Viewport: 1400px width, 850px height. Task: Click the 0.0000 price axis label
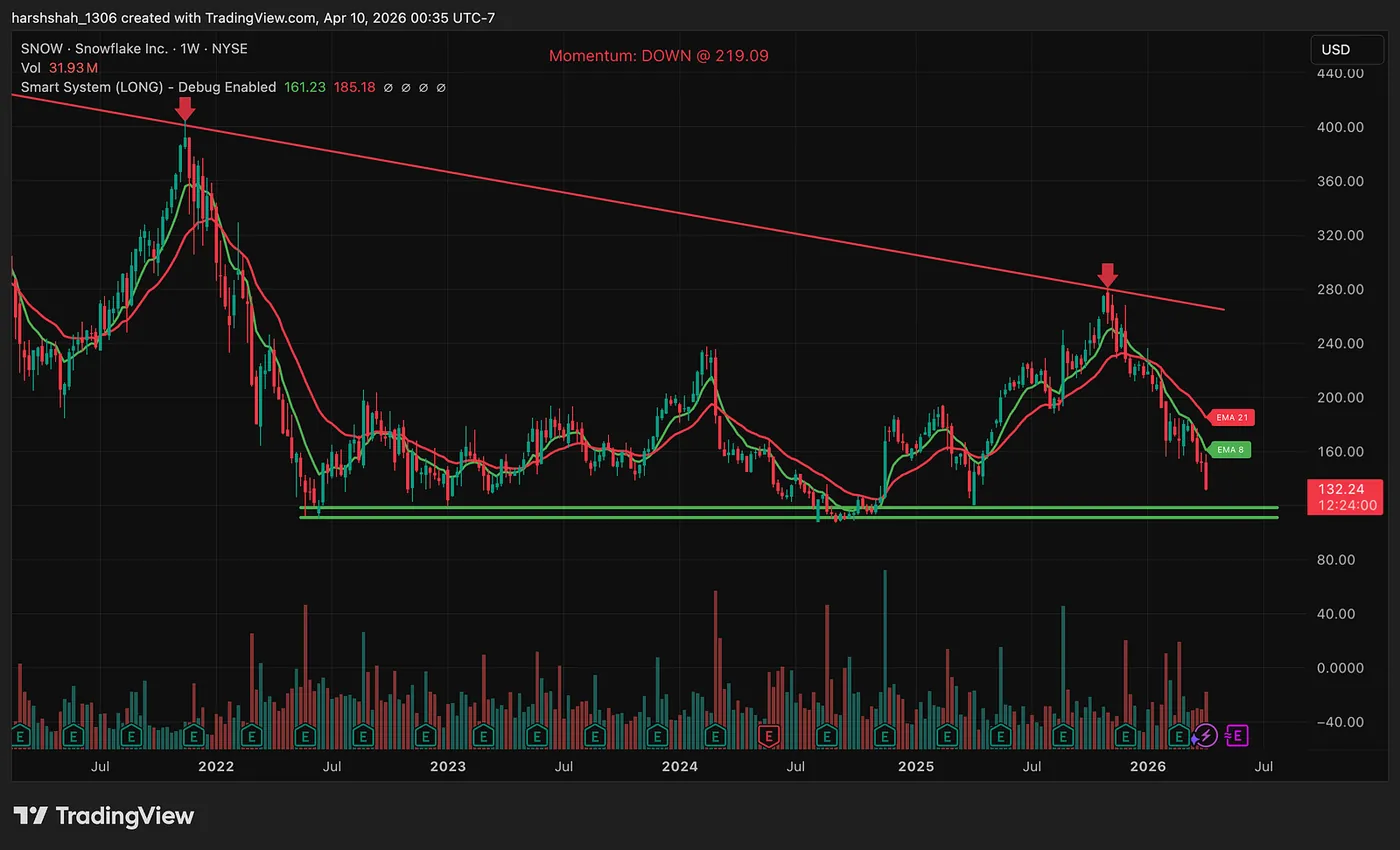tap(1341, 667)
